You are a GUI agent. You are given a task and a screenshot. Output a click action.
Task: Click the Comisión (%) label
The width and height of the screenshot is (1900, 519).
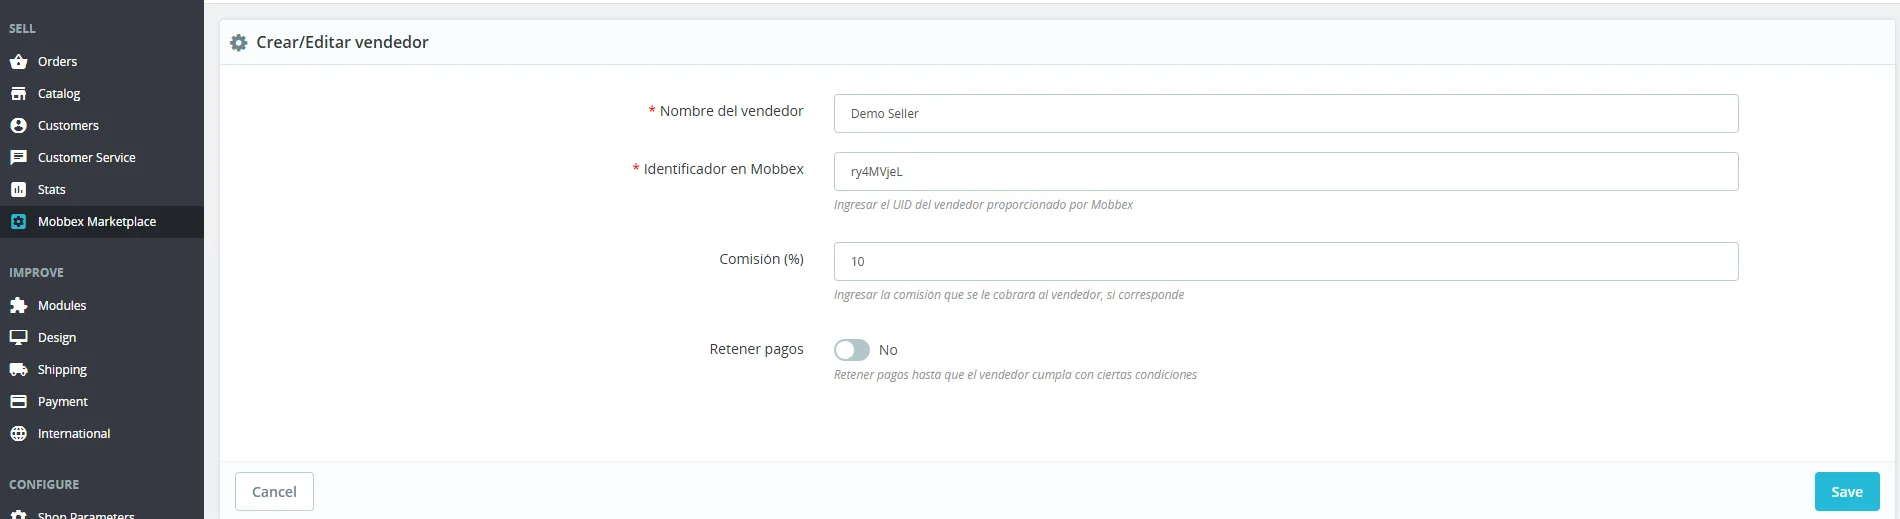click(x=761, y=259)
